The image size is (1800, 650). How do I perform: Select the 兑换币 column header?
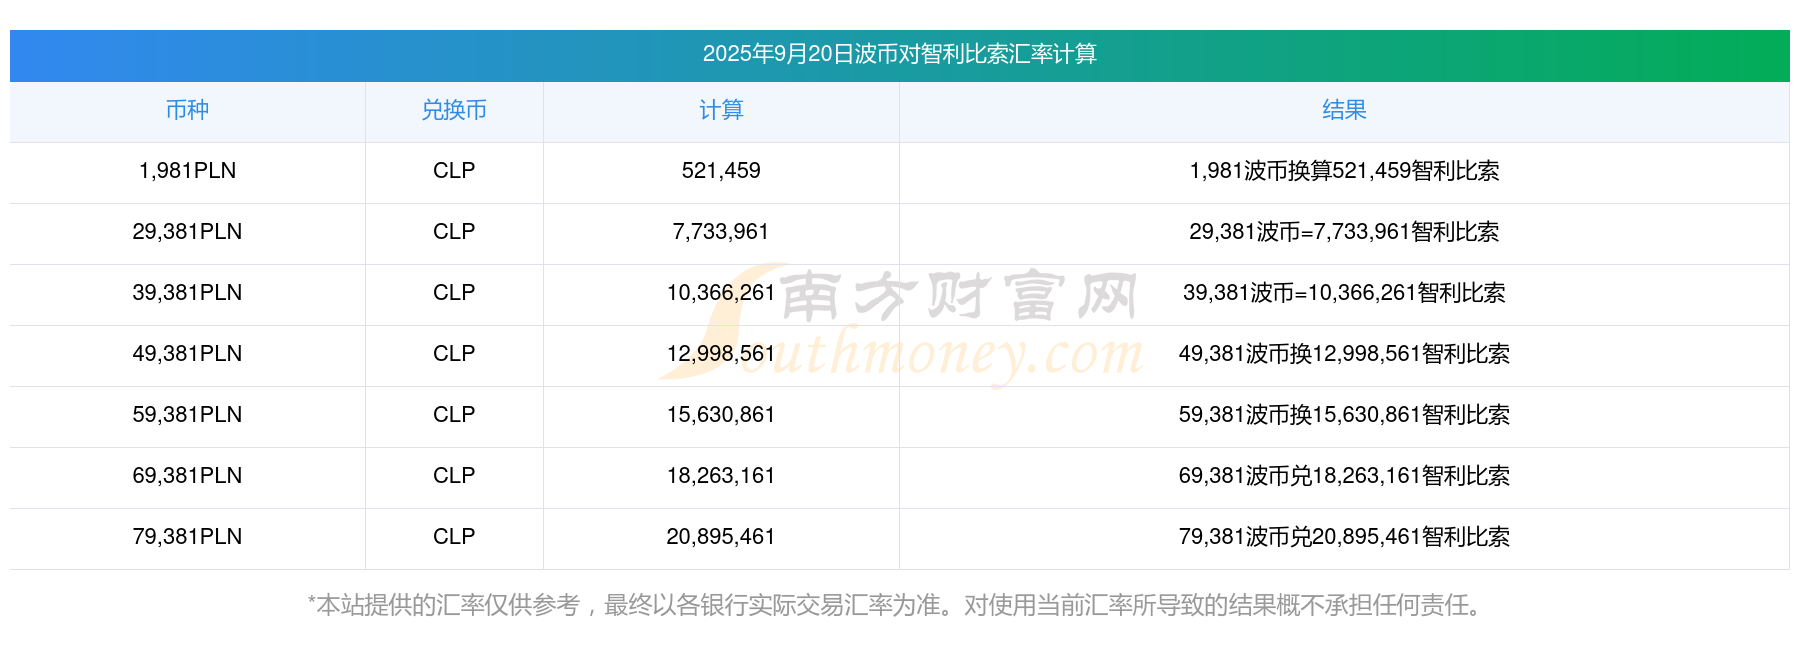click(x=454, y=111)
